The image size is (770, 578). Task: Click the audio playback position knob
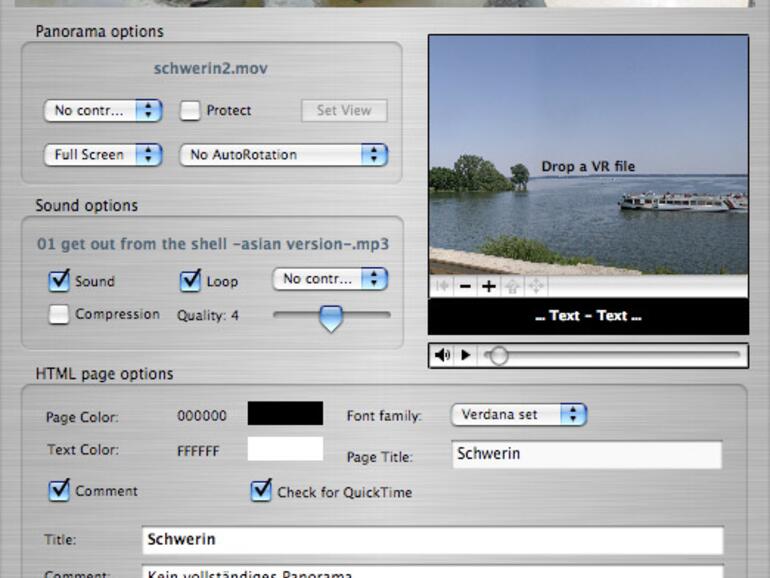[x=498, y=356]
